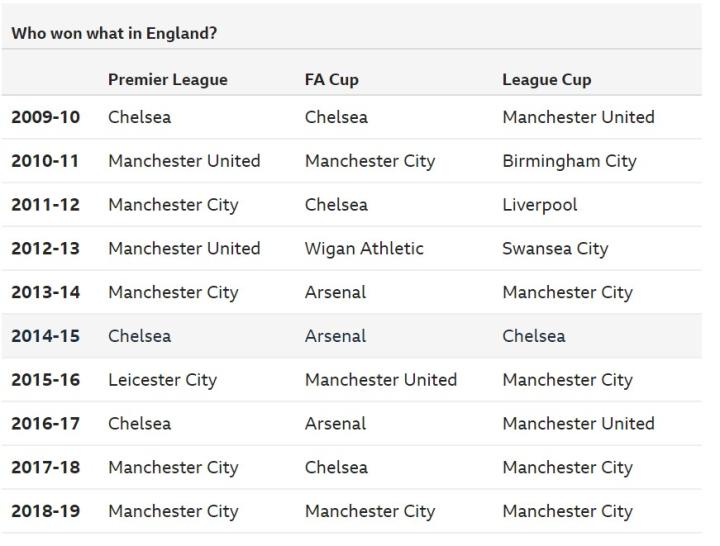
Task: Click Wigan Athletic in FA Cup column
Action: tap(364, 249)
